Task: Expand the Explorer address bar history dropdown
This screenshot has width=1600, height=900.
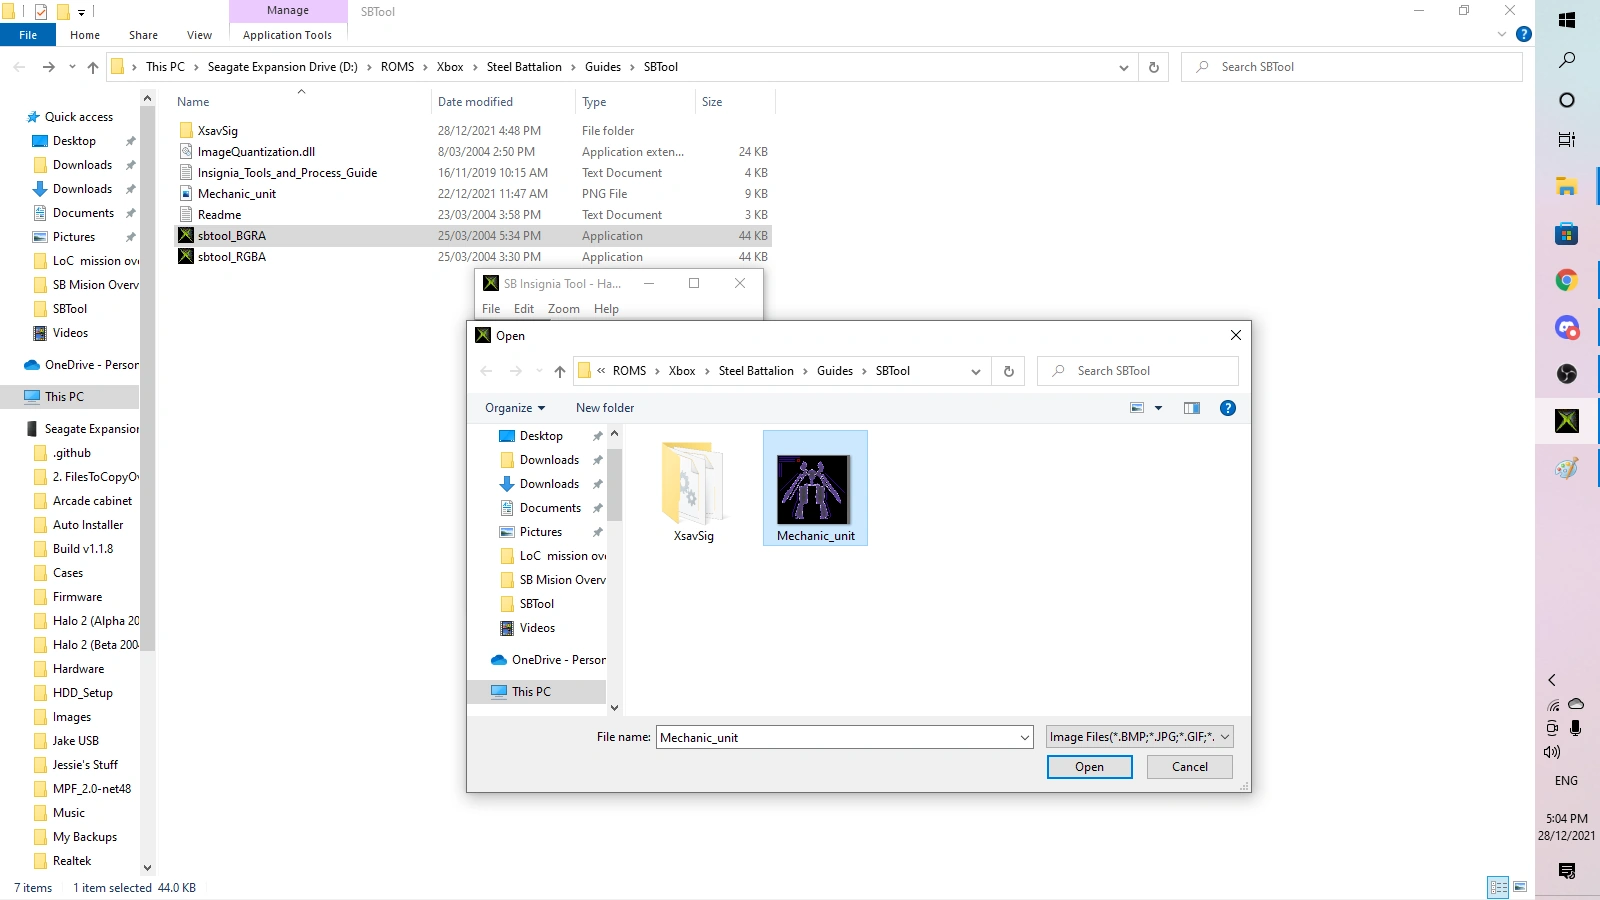Action: tap(1124, 67)
